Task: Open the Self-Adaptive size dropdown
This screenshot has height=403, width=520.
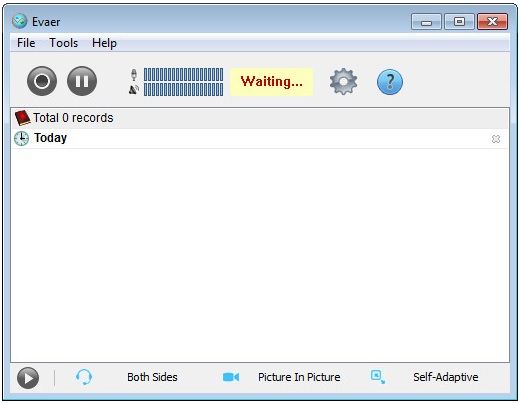Action: (x=446, y=377)
